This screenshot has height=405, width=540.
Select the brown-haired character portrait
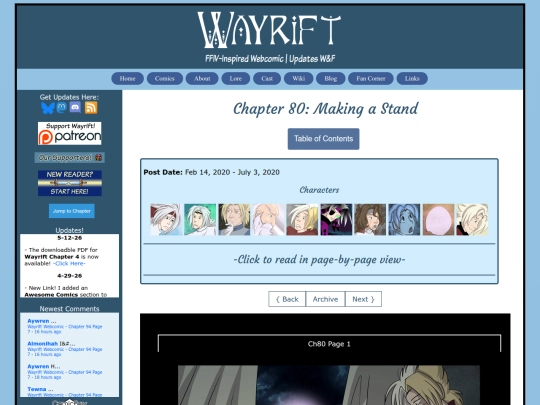(x=370, y=220)
